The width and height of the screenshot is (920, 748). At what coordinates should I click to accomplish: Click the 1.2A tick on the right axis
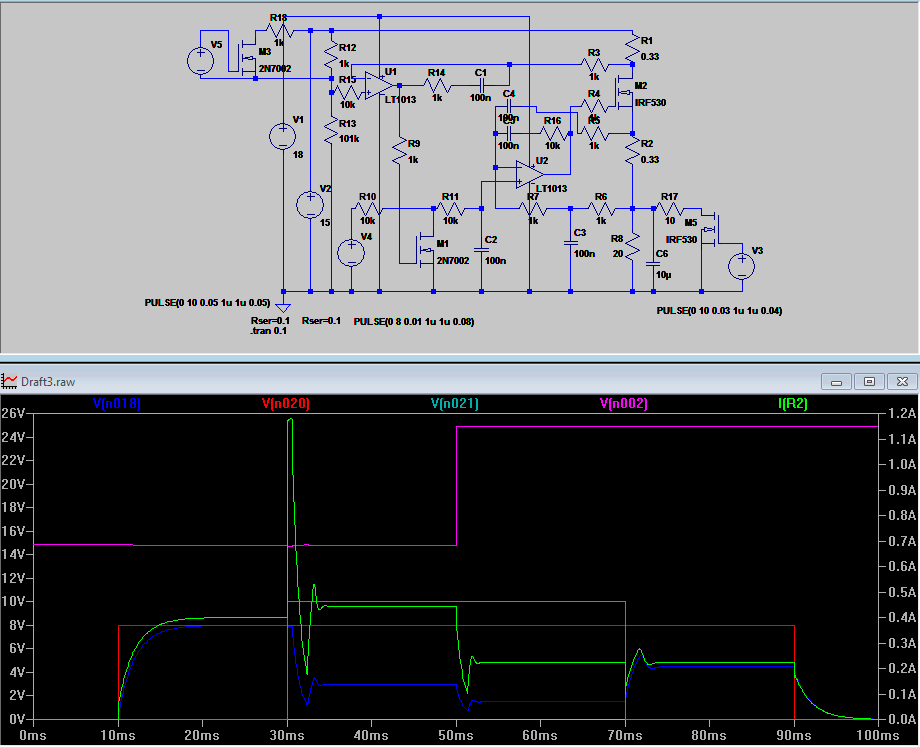[902, 413]
